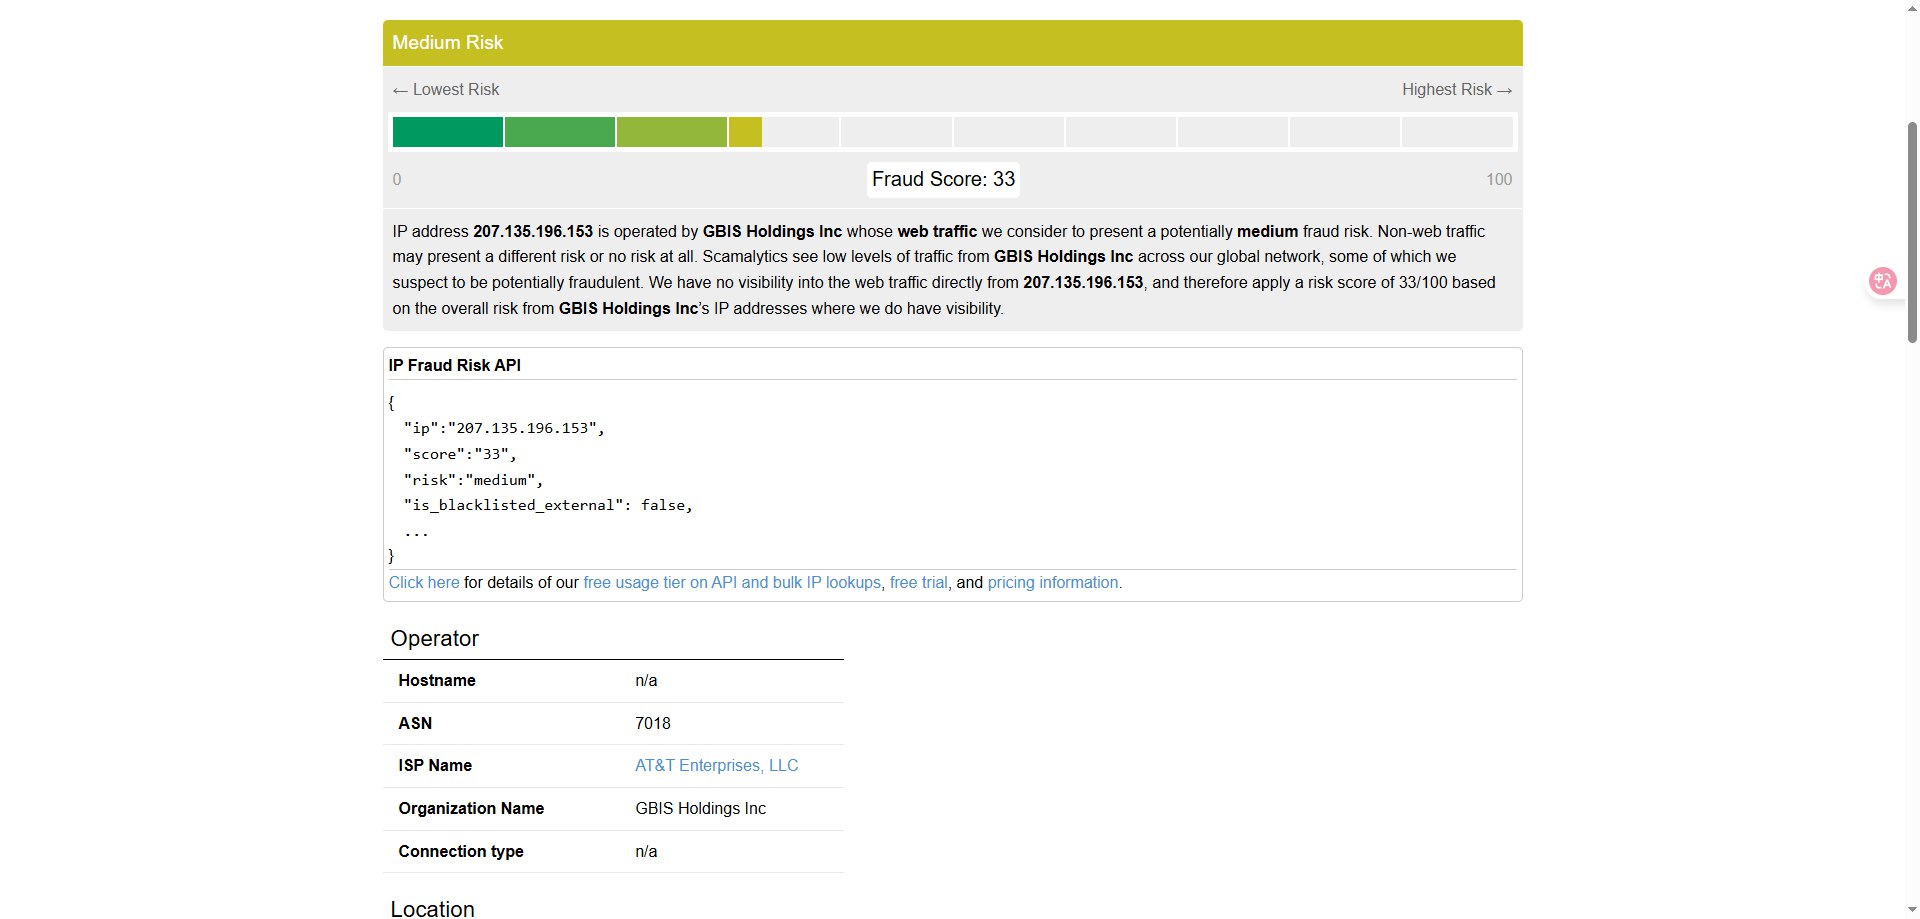Click the pink translate floating icon
The height and width of the screenshot is (919, 1920).
point(1882,281)
